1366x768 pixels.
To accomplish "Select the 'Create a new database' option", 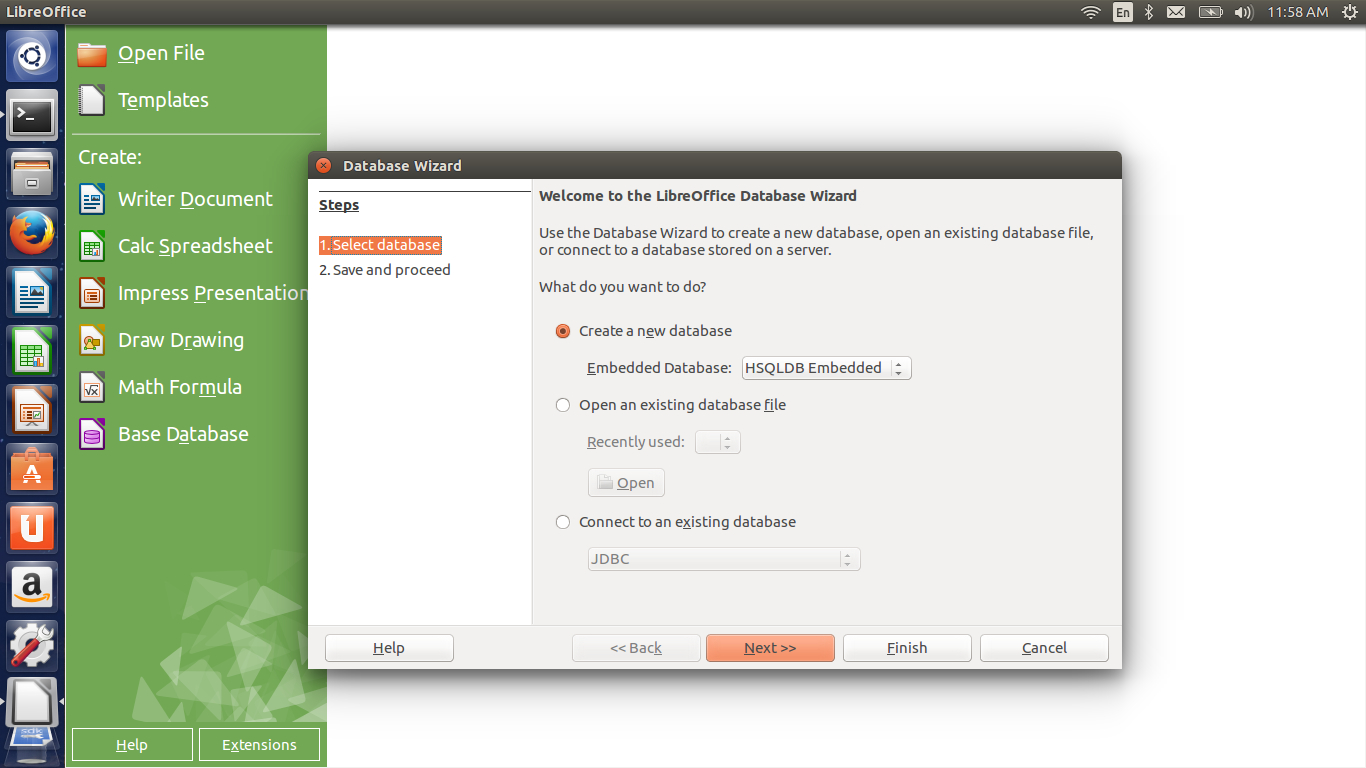I will coord(644,331).
